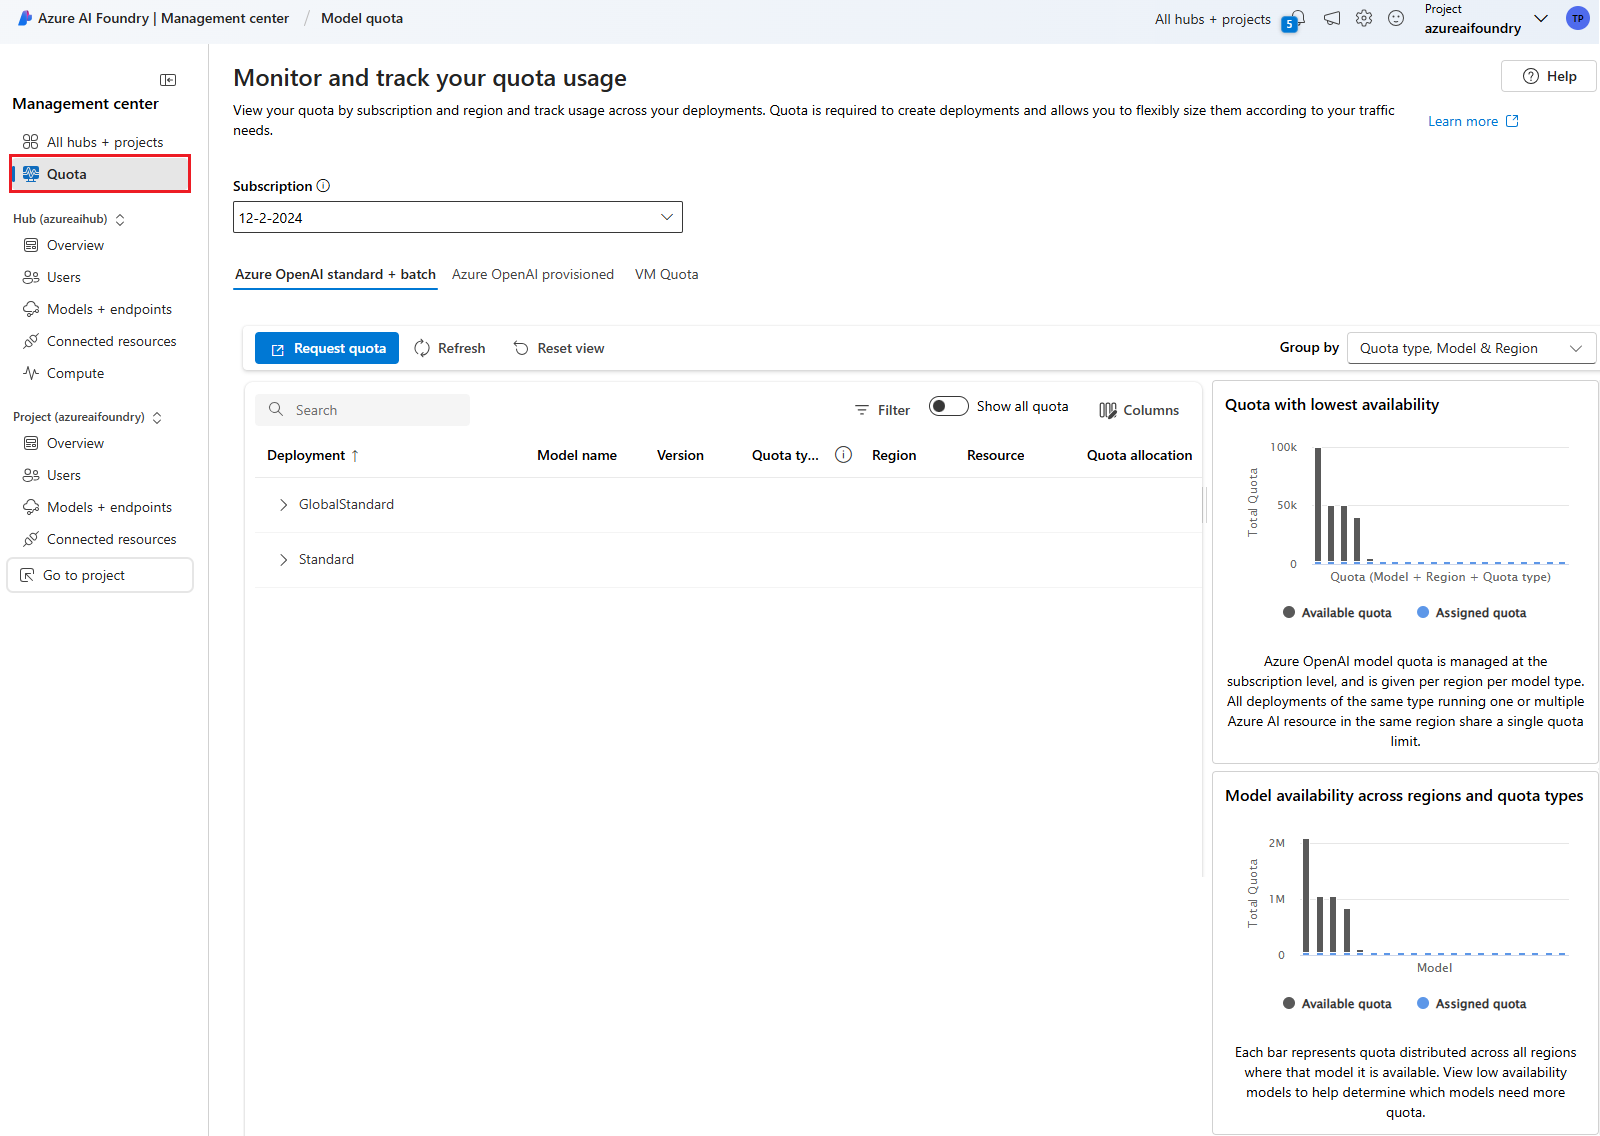Collapse the sidebar with the panel icon
Viewport: 1600px width, 1136px height.
click(x=168, y=80)
